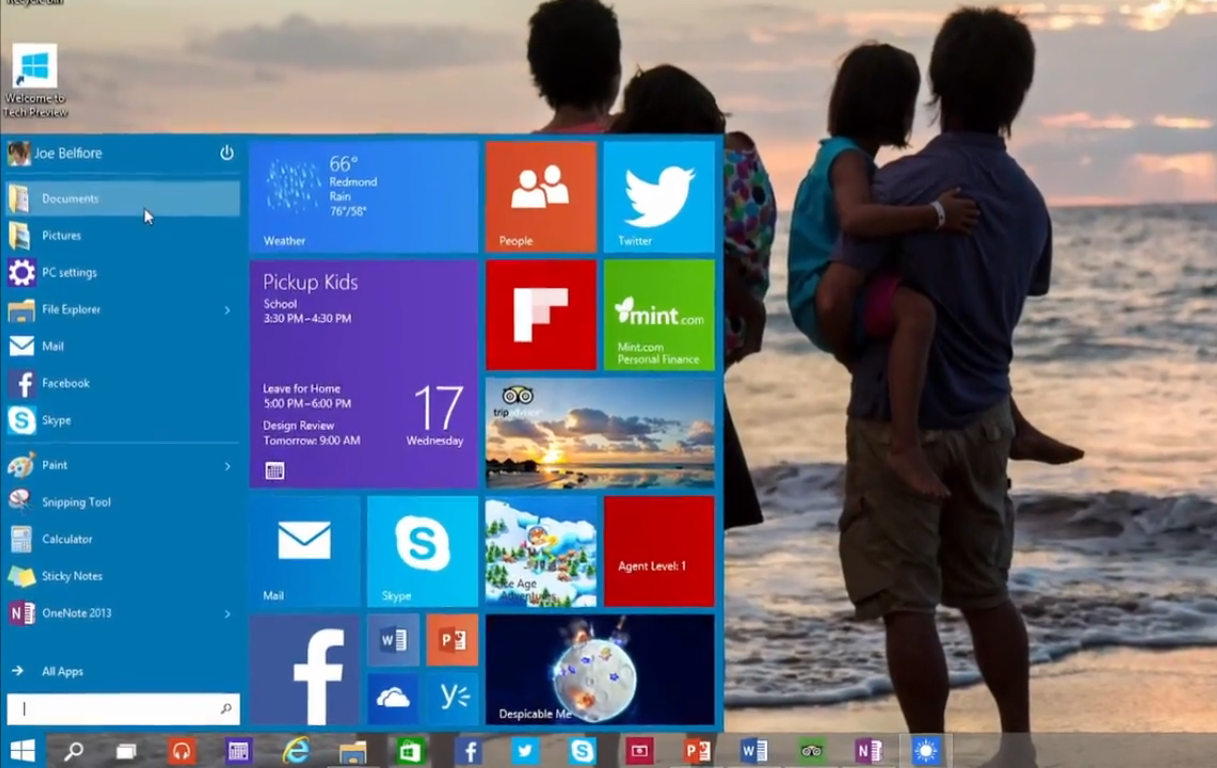This screenshot has height=768, width=1217.
Task: Open the Weather live tile showing Redmond
Action: (364, 197)
